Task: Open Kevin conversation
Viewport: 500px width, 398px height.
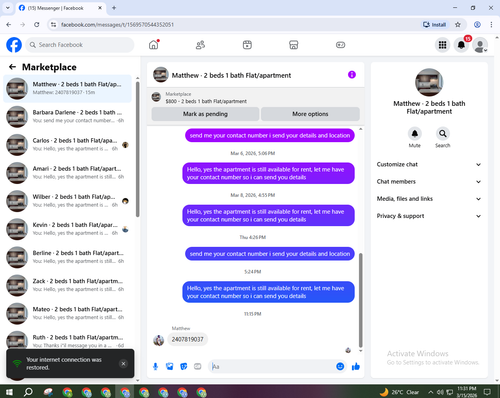Action: click(68, 229)
